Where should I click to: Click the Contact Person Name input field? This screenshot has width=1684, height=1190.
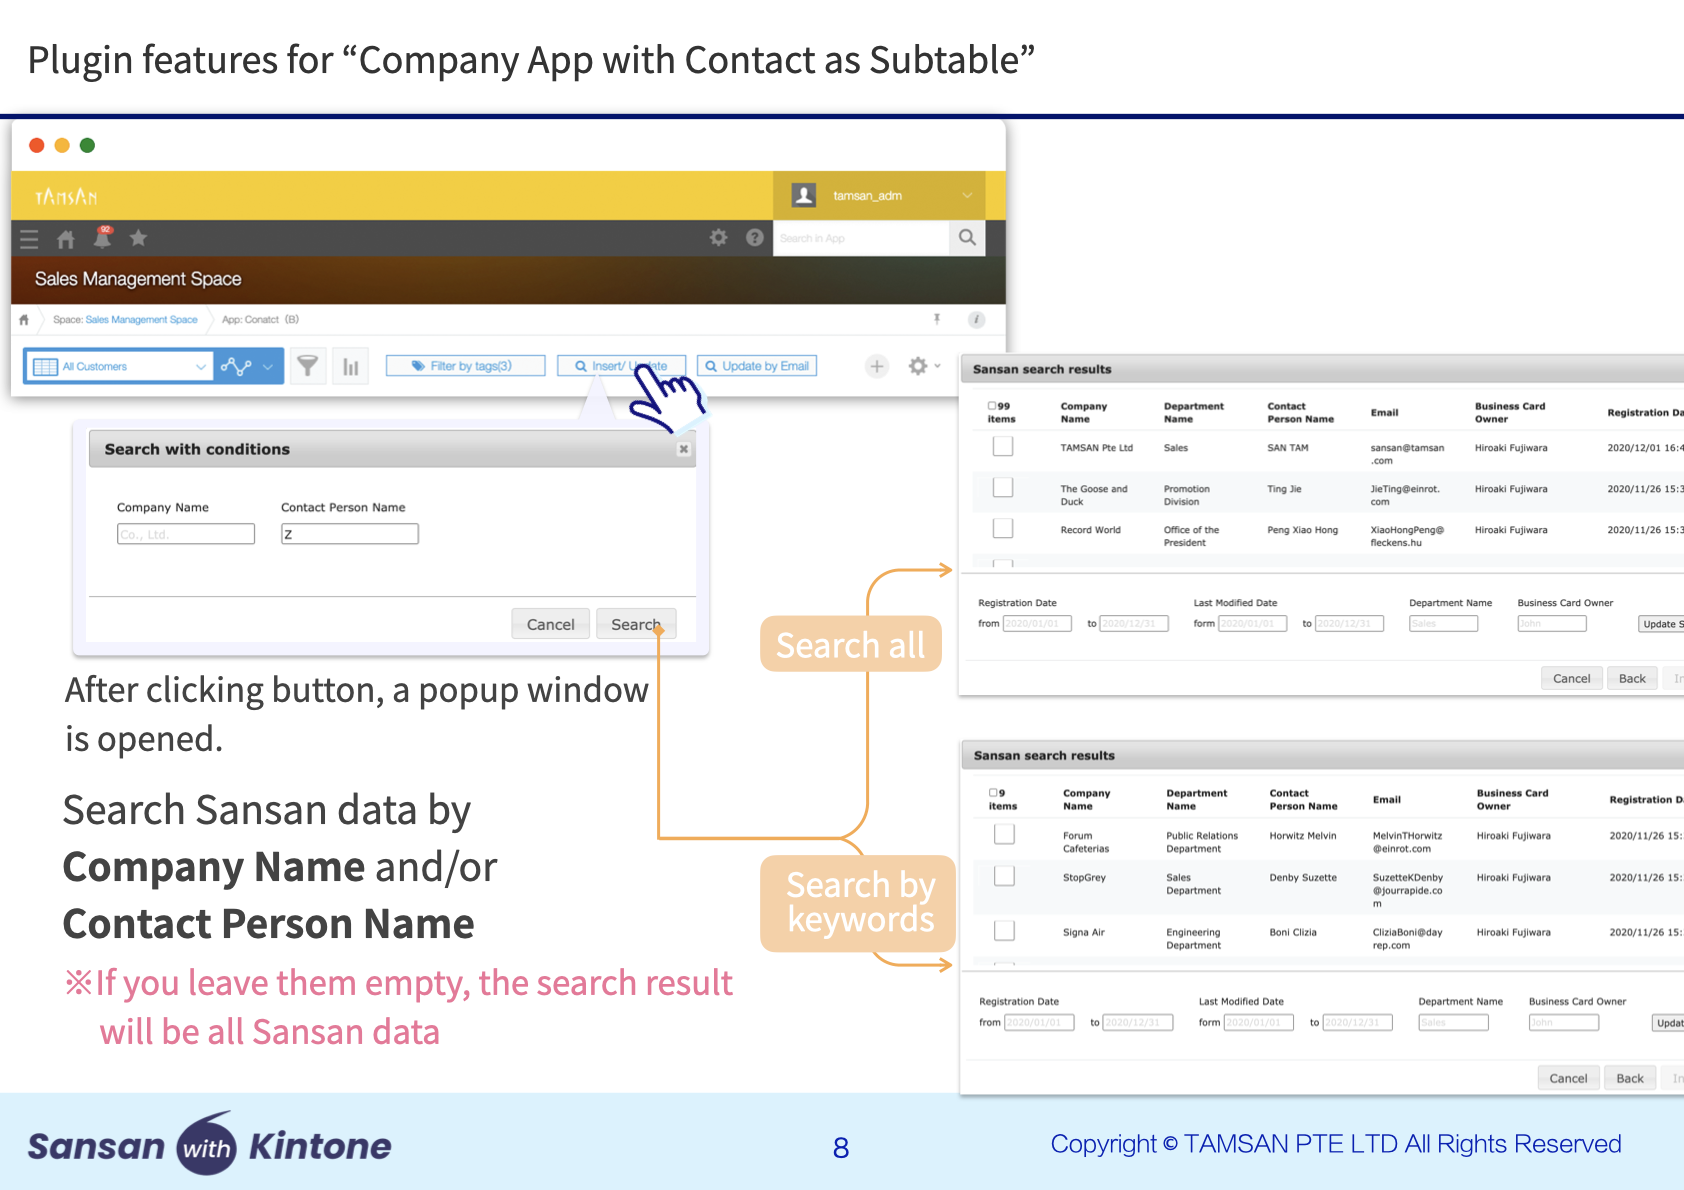(x=349, y=533)
